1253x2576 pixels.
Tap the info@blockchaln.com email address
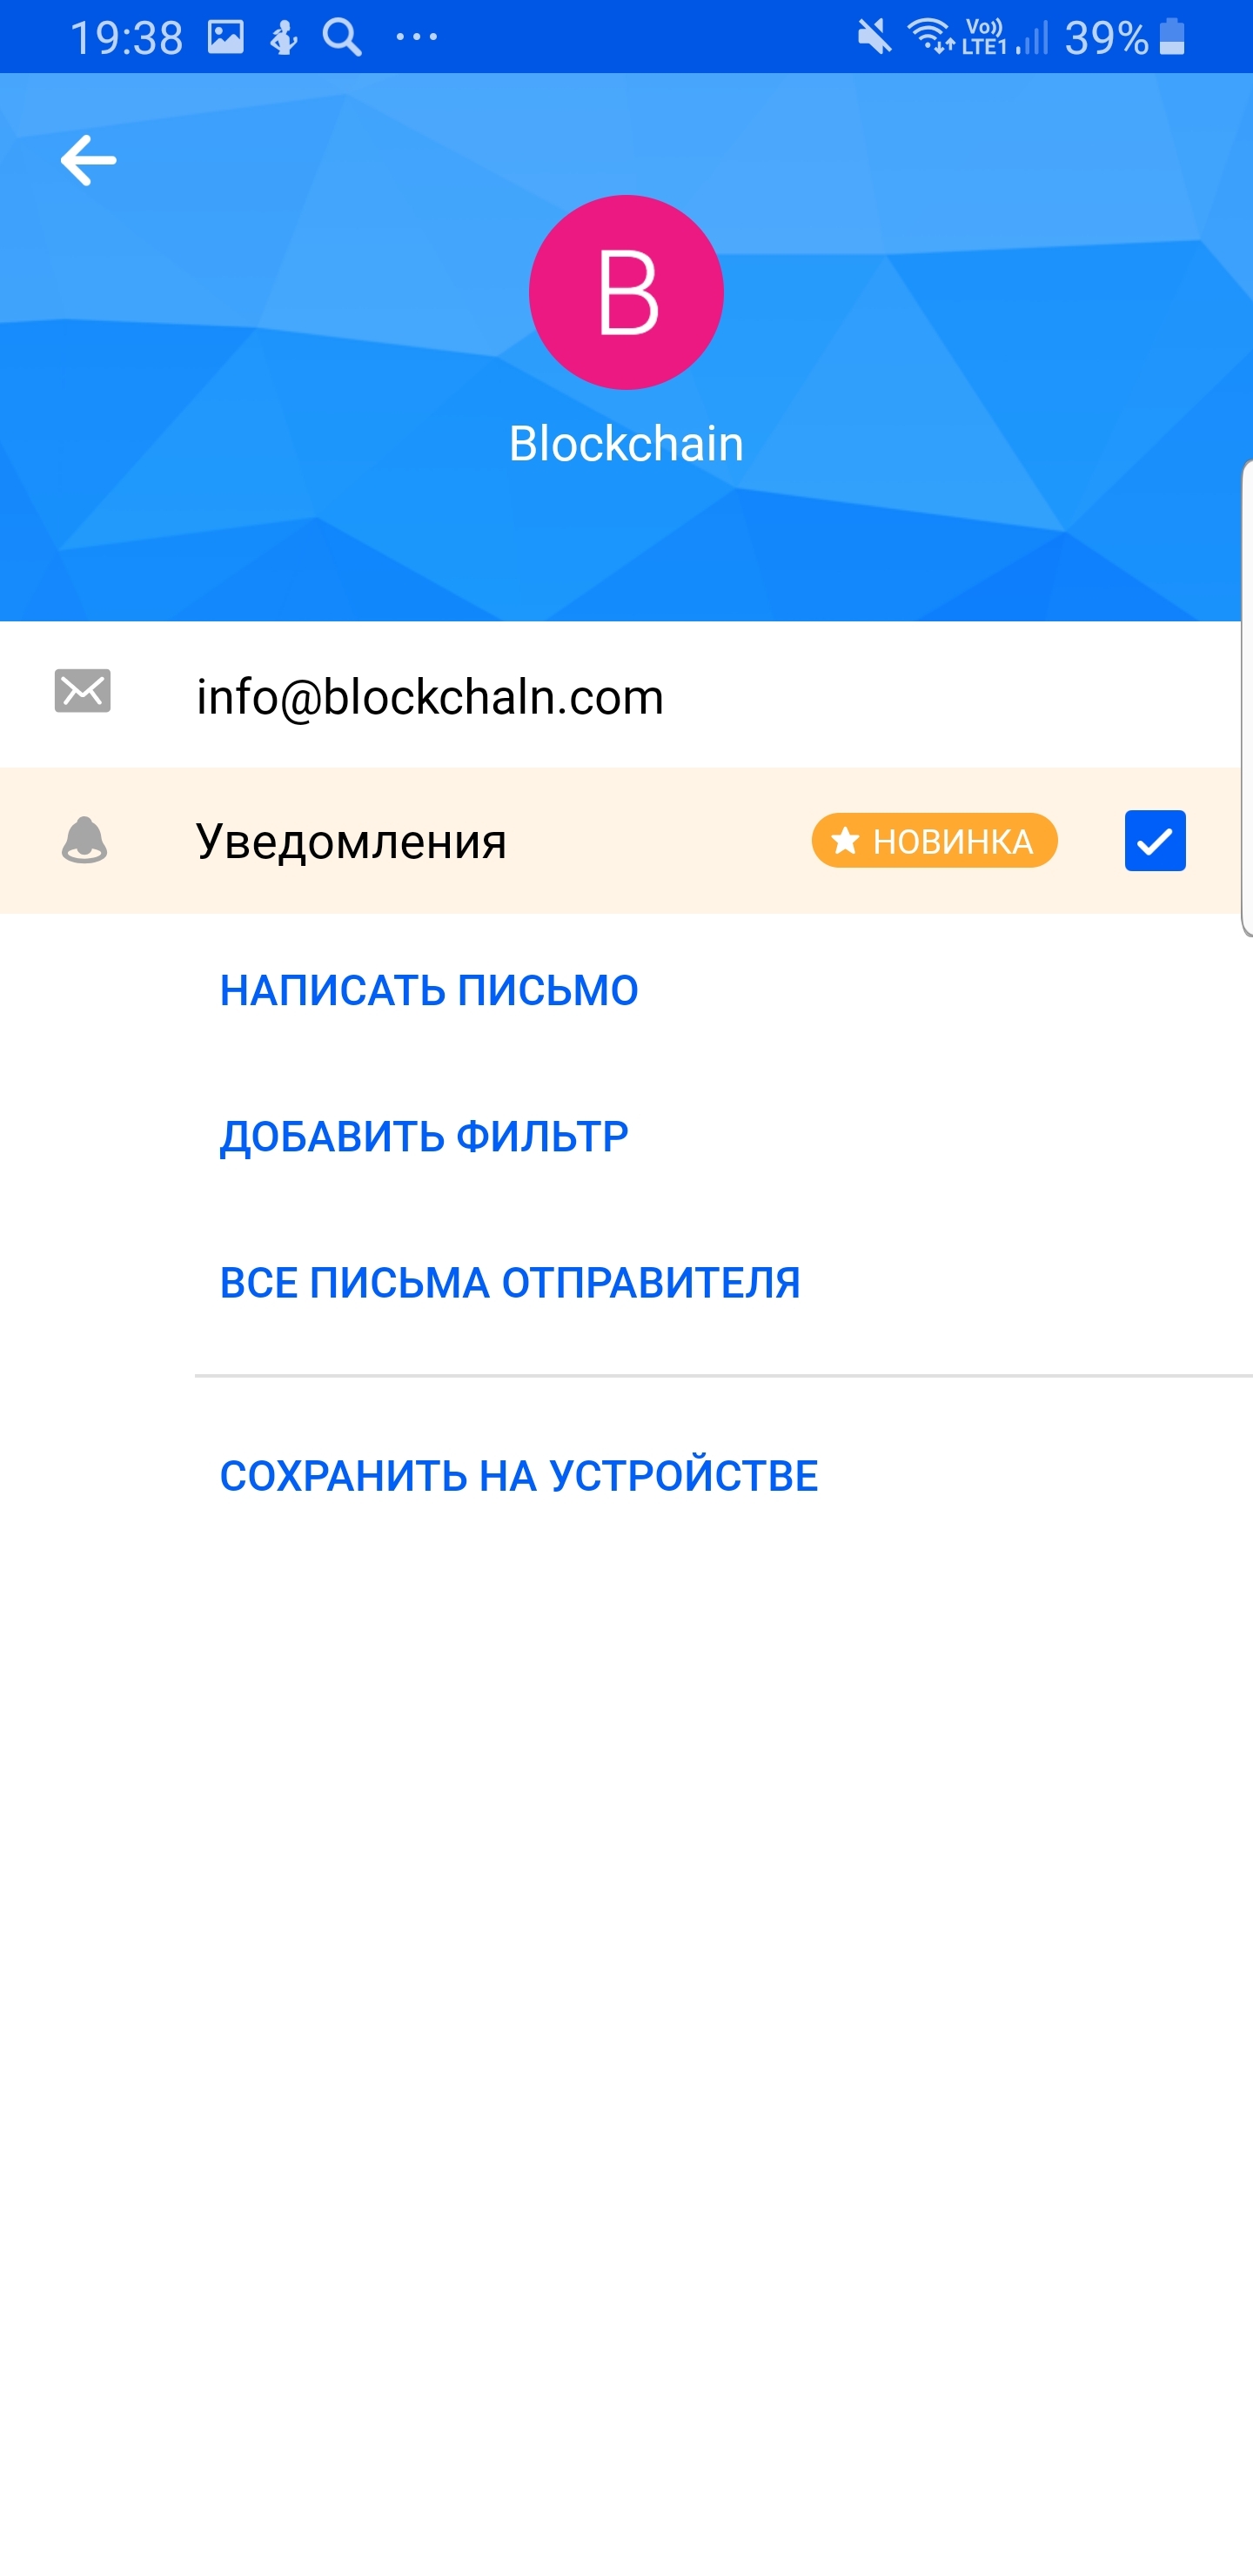[430, 697]
